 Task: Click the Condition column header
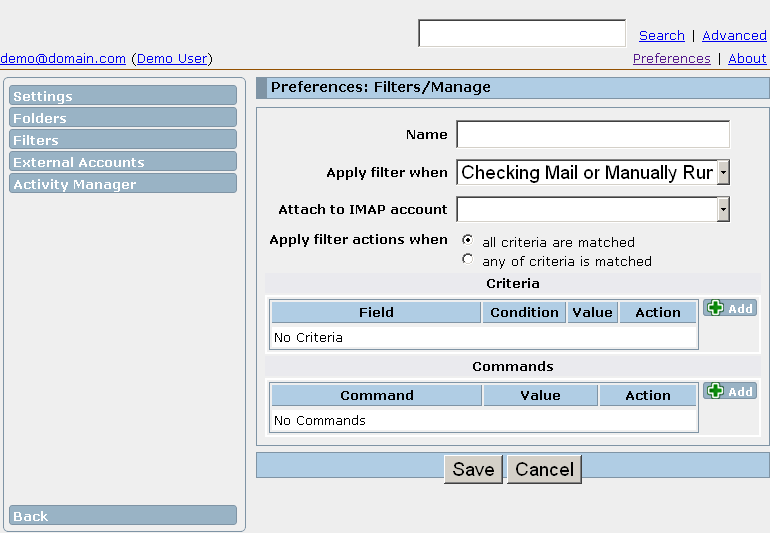(x=524, y=312)
